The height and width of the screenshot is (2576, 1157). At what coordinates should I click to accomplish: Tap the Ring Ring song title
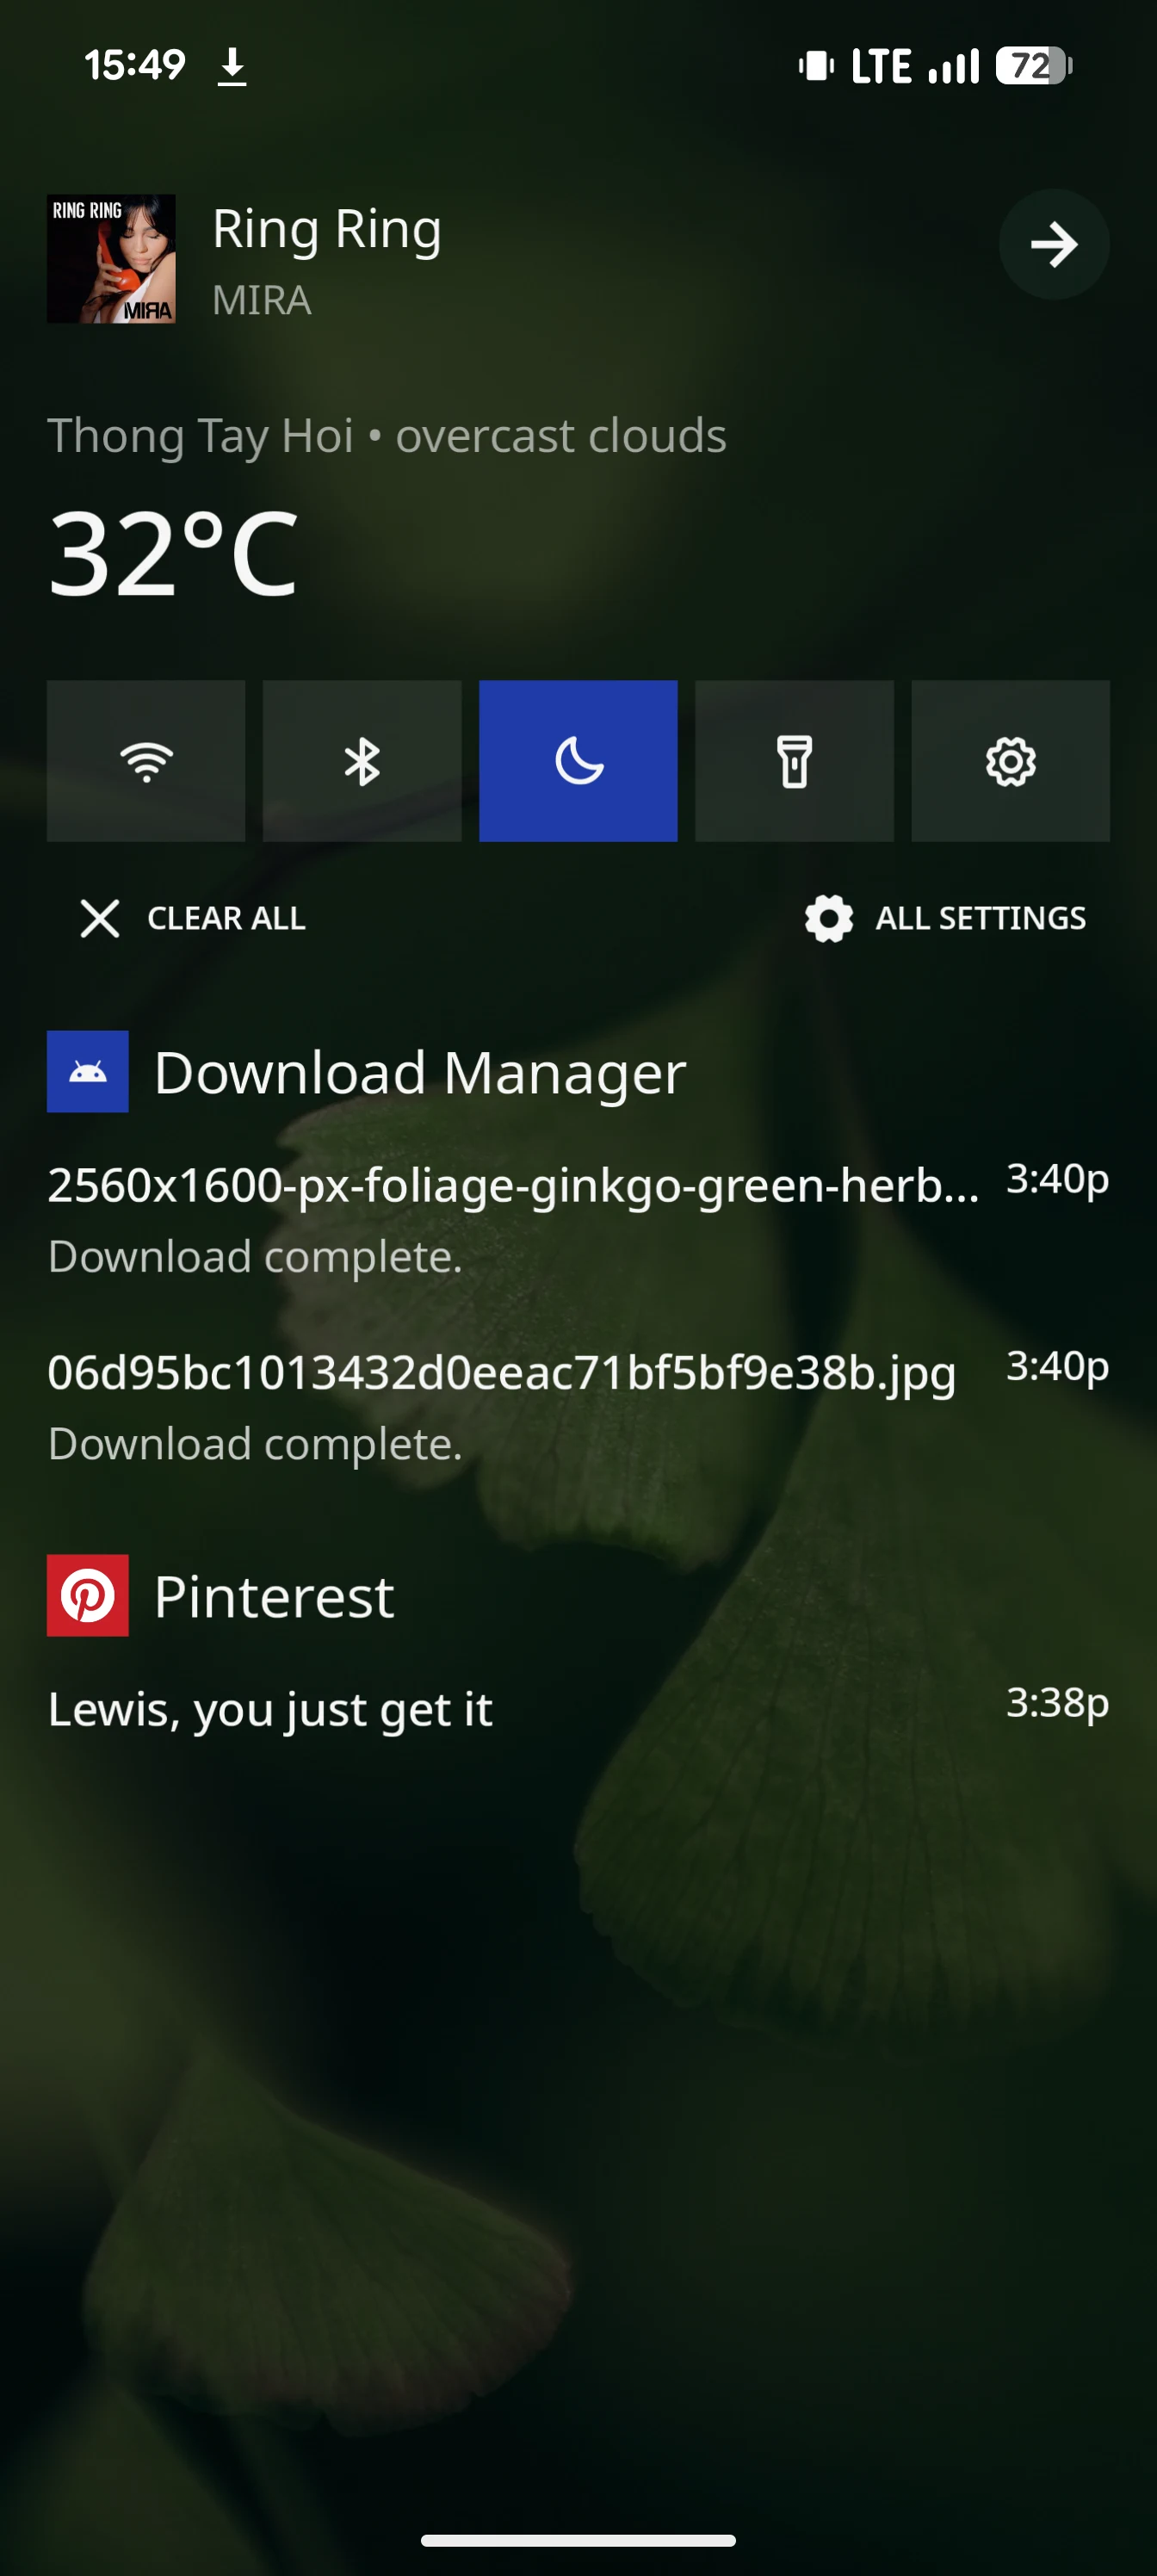[x=327, y=229]
